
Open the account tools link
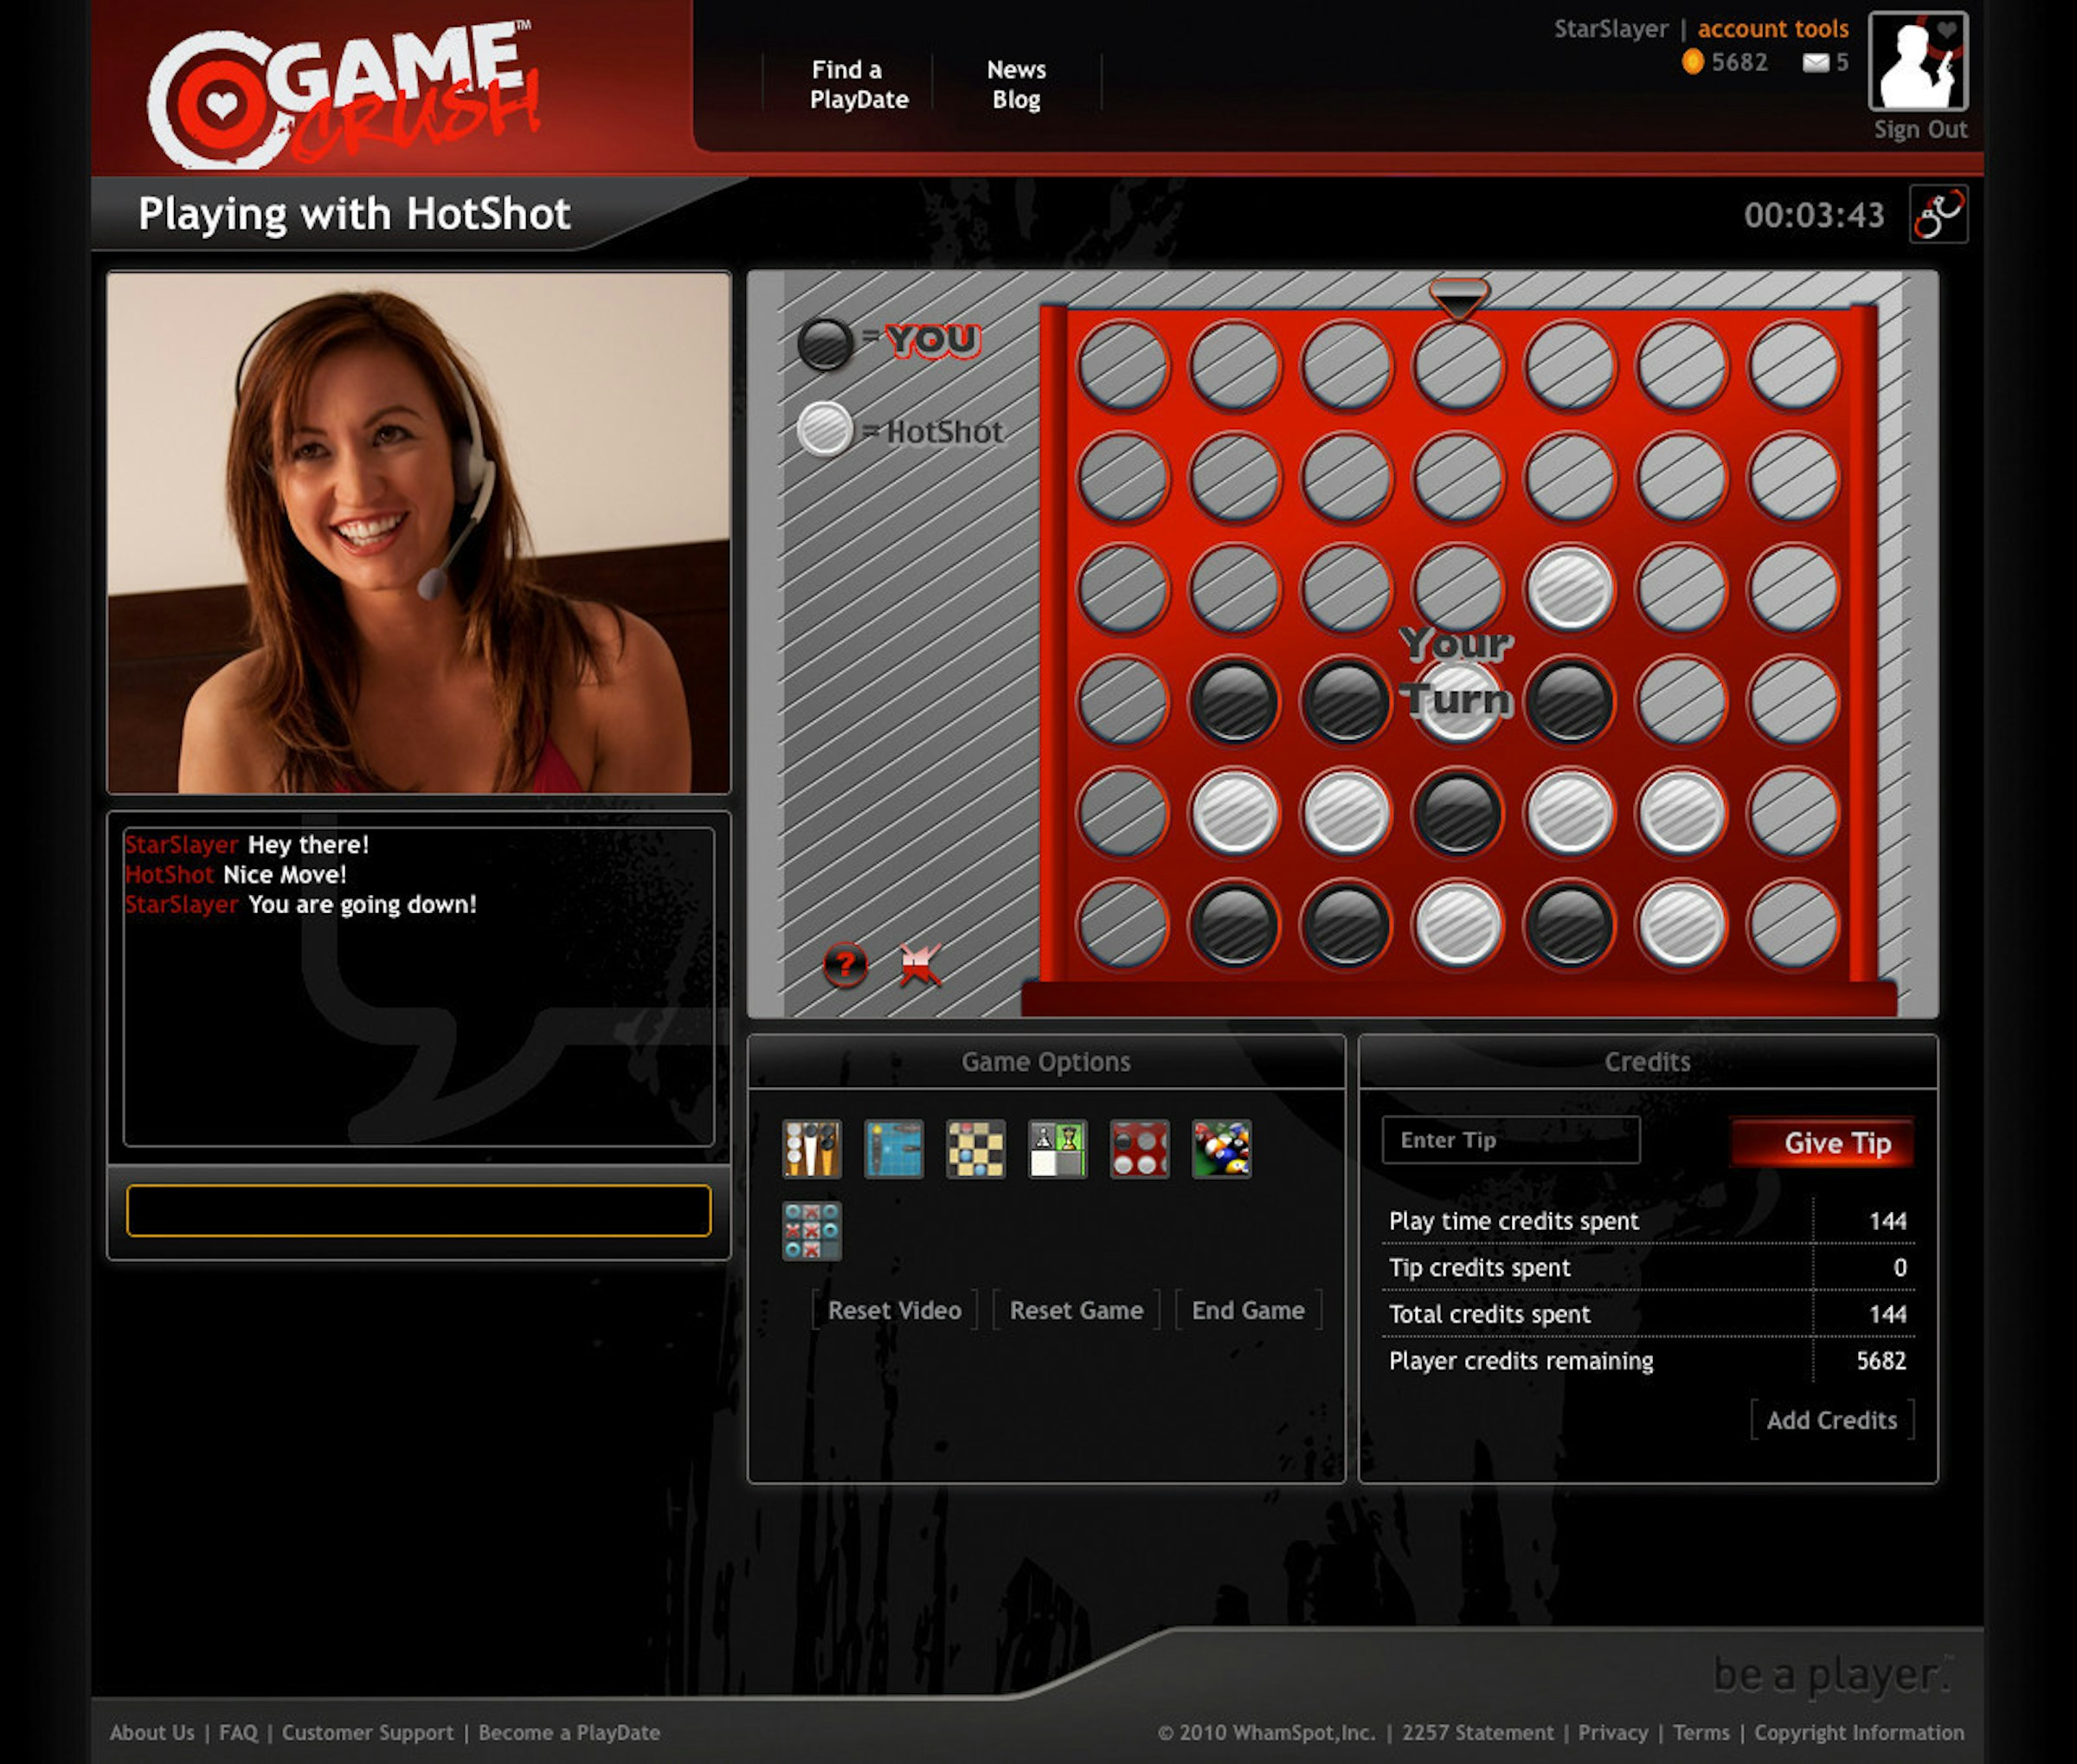click(1772, 29)
